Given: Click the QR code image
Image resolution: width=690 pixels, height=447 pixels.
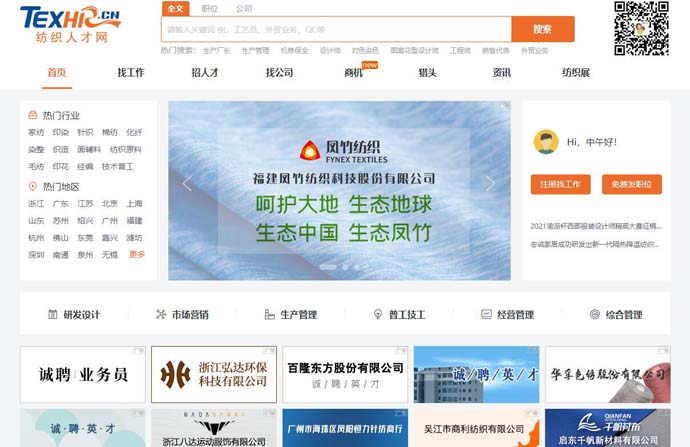Looking at the screenshot, I should click(642, 29).
